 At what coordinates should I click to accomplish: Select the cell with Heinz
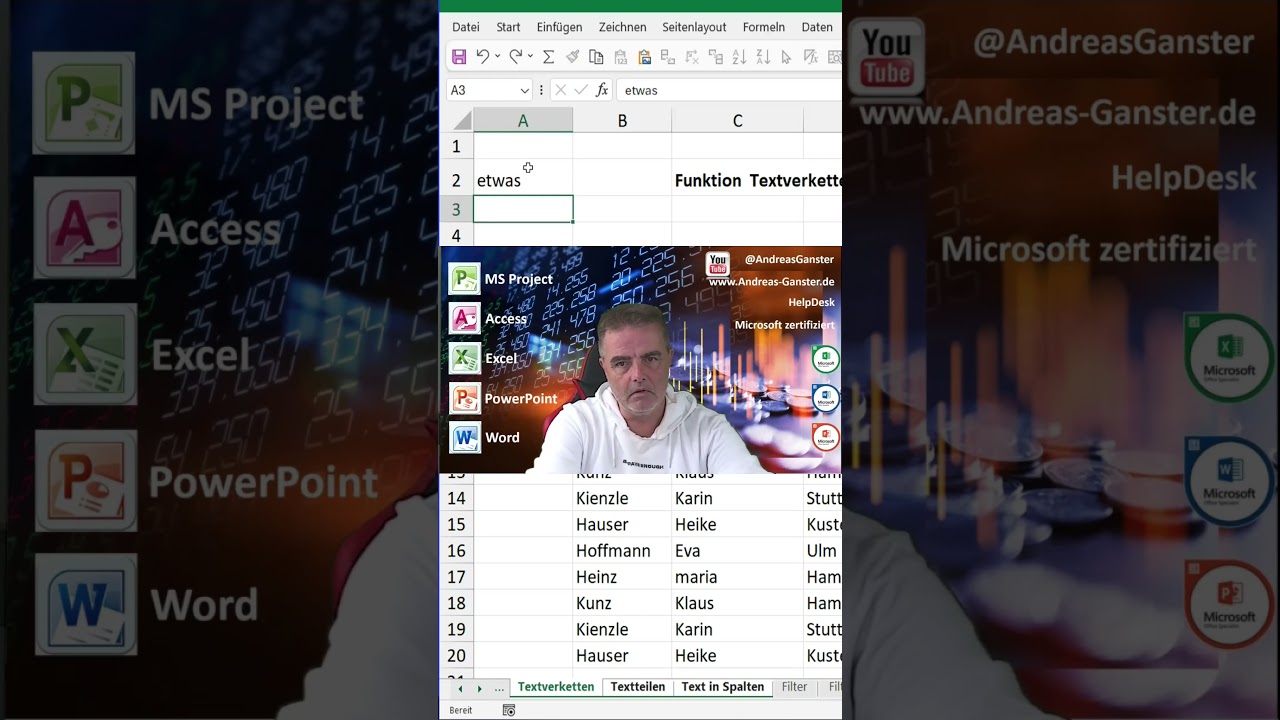[x=622, y=577]
